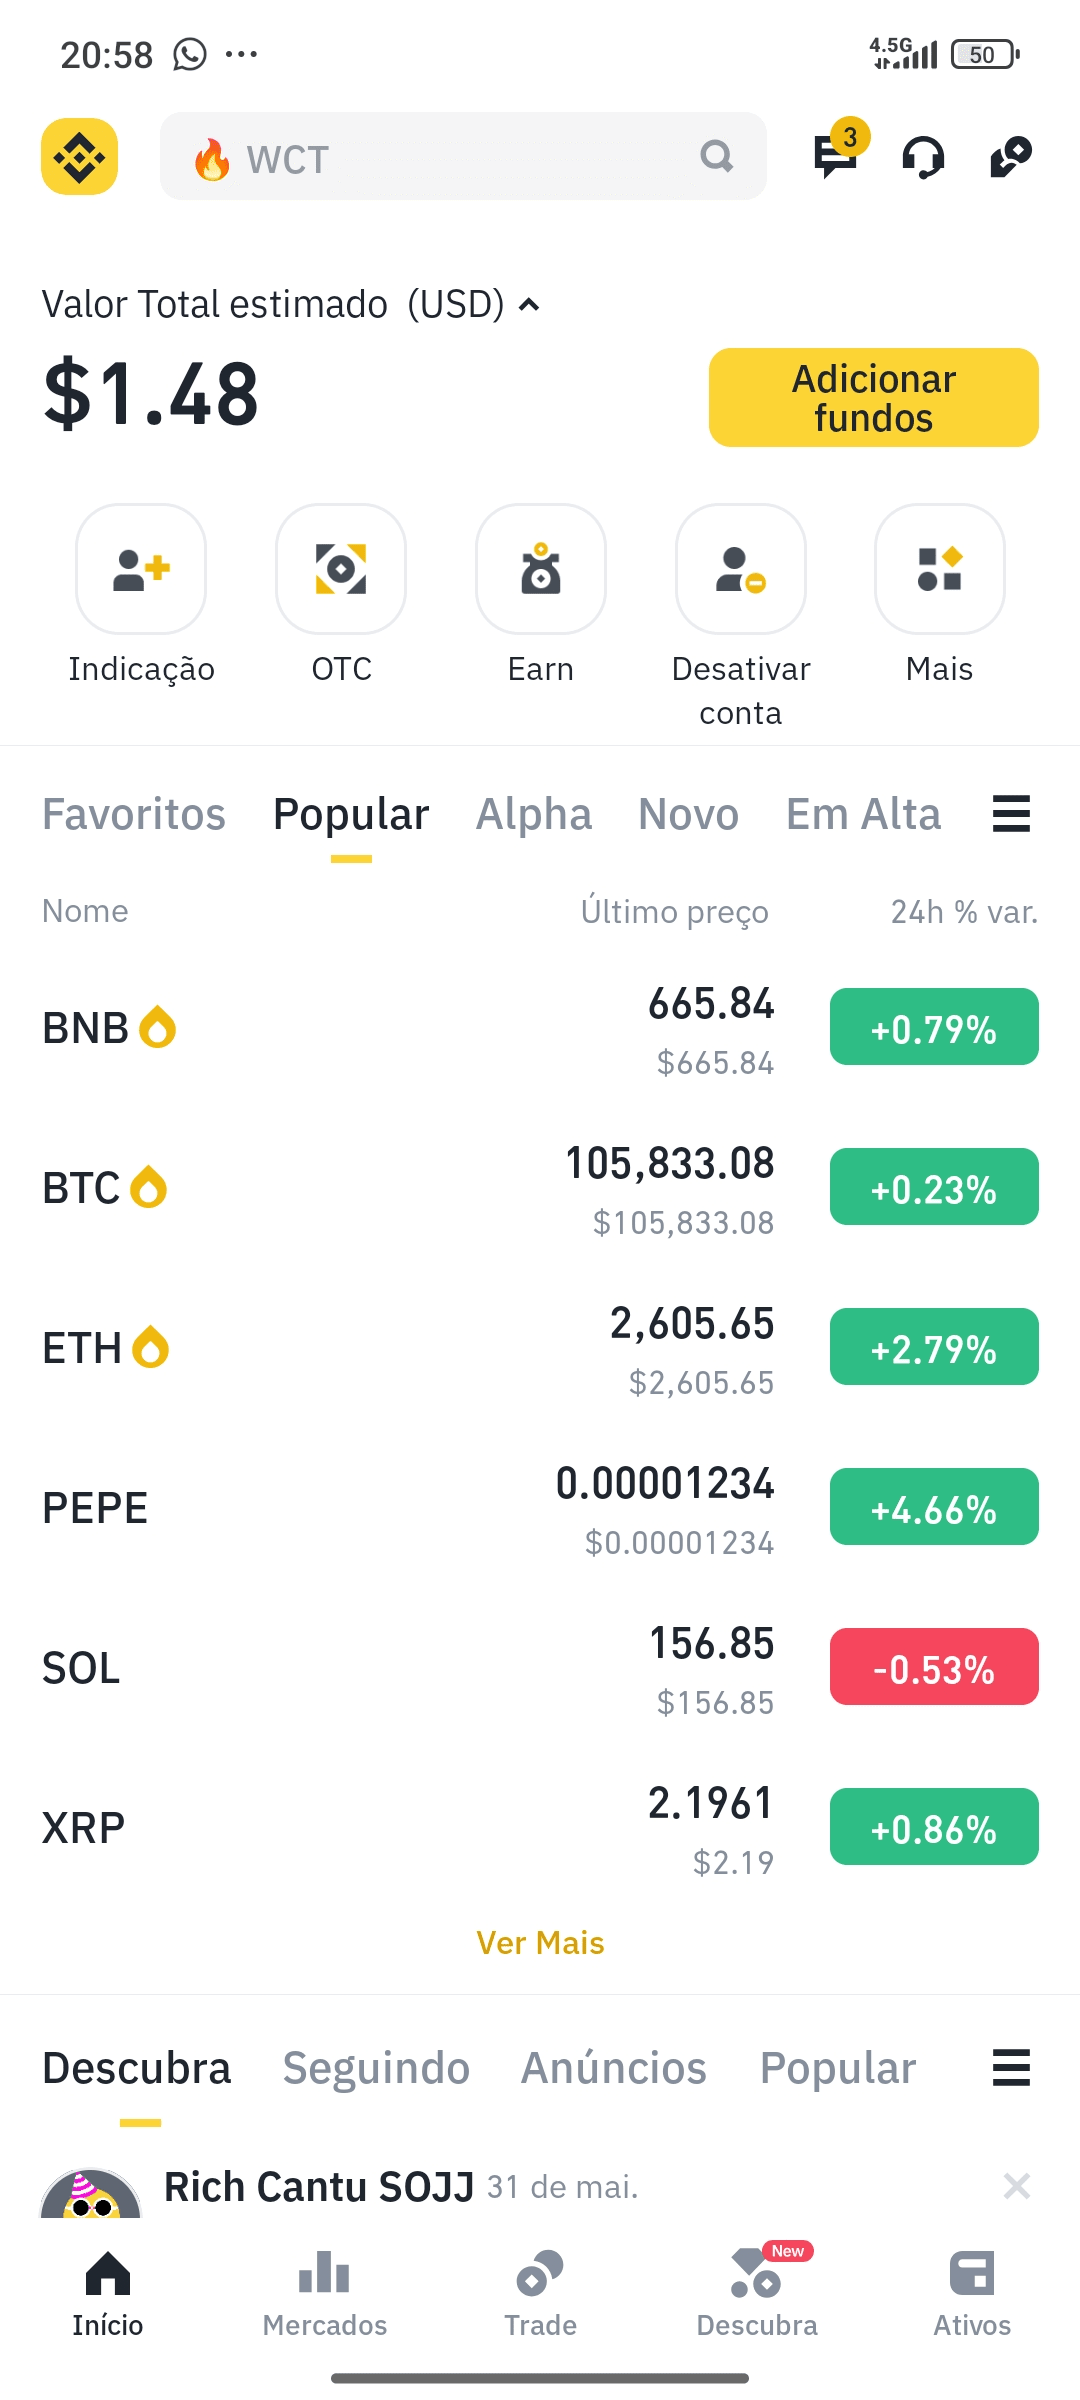Open the Earn shortcut icon
The image size is (1080, 2400).
(x=541, y=568)
